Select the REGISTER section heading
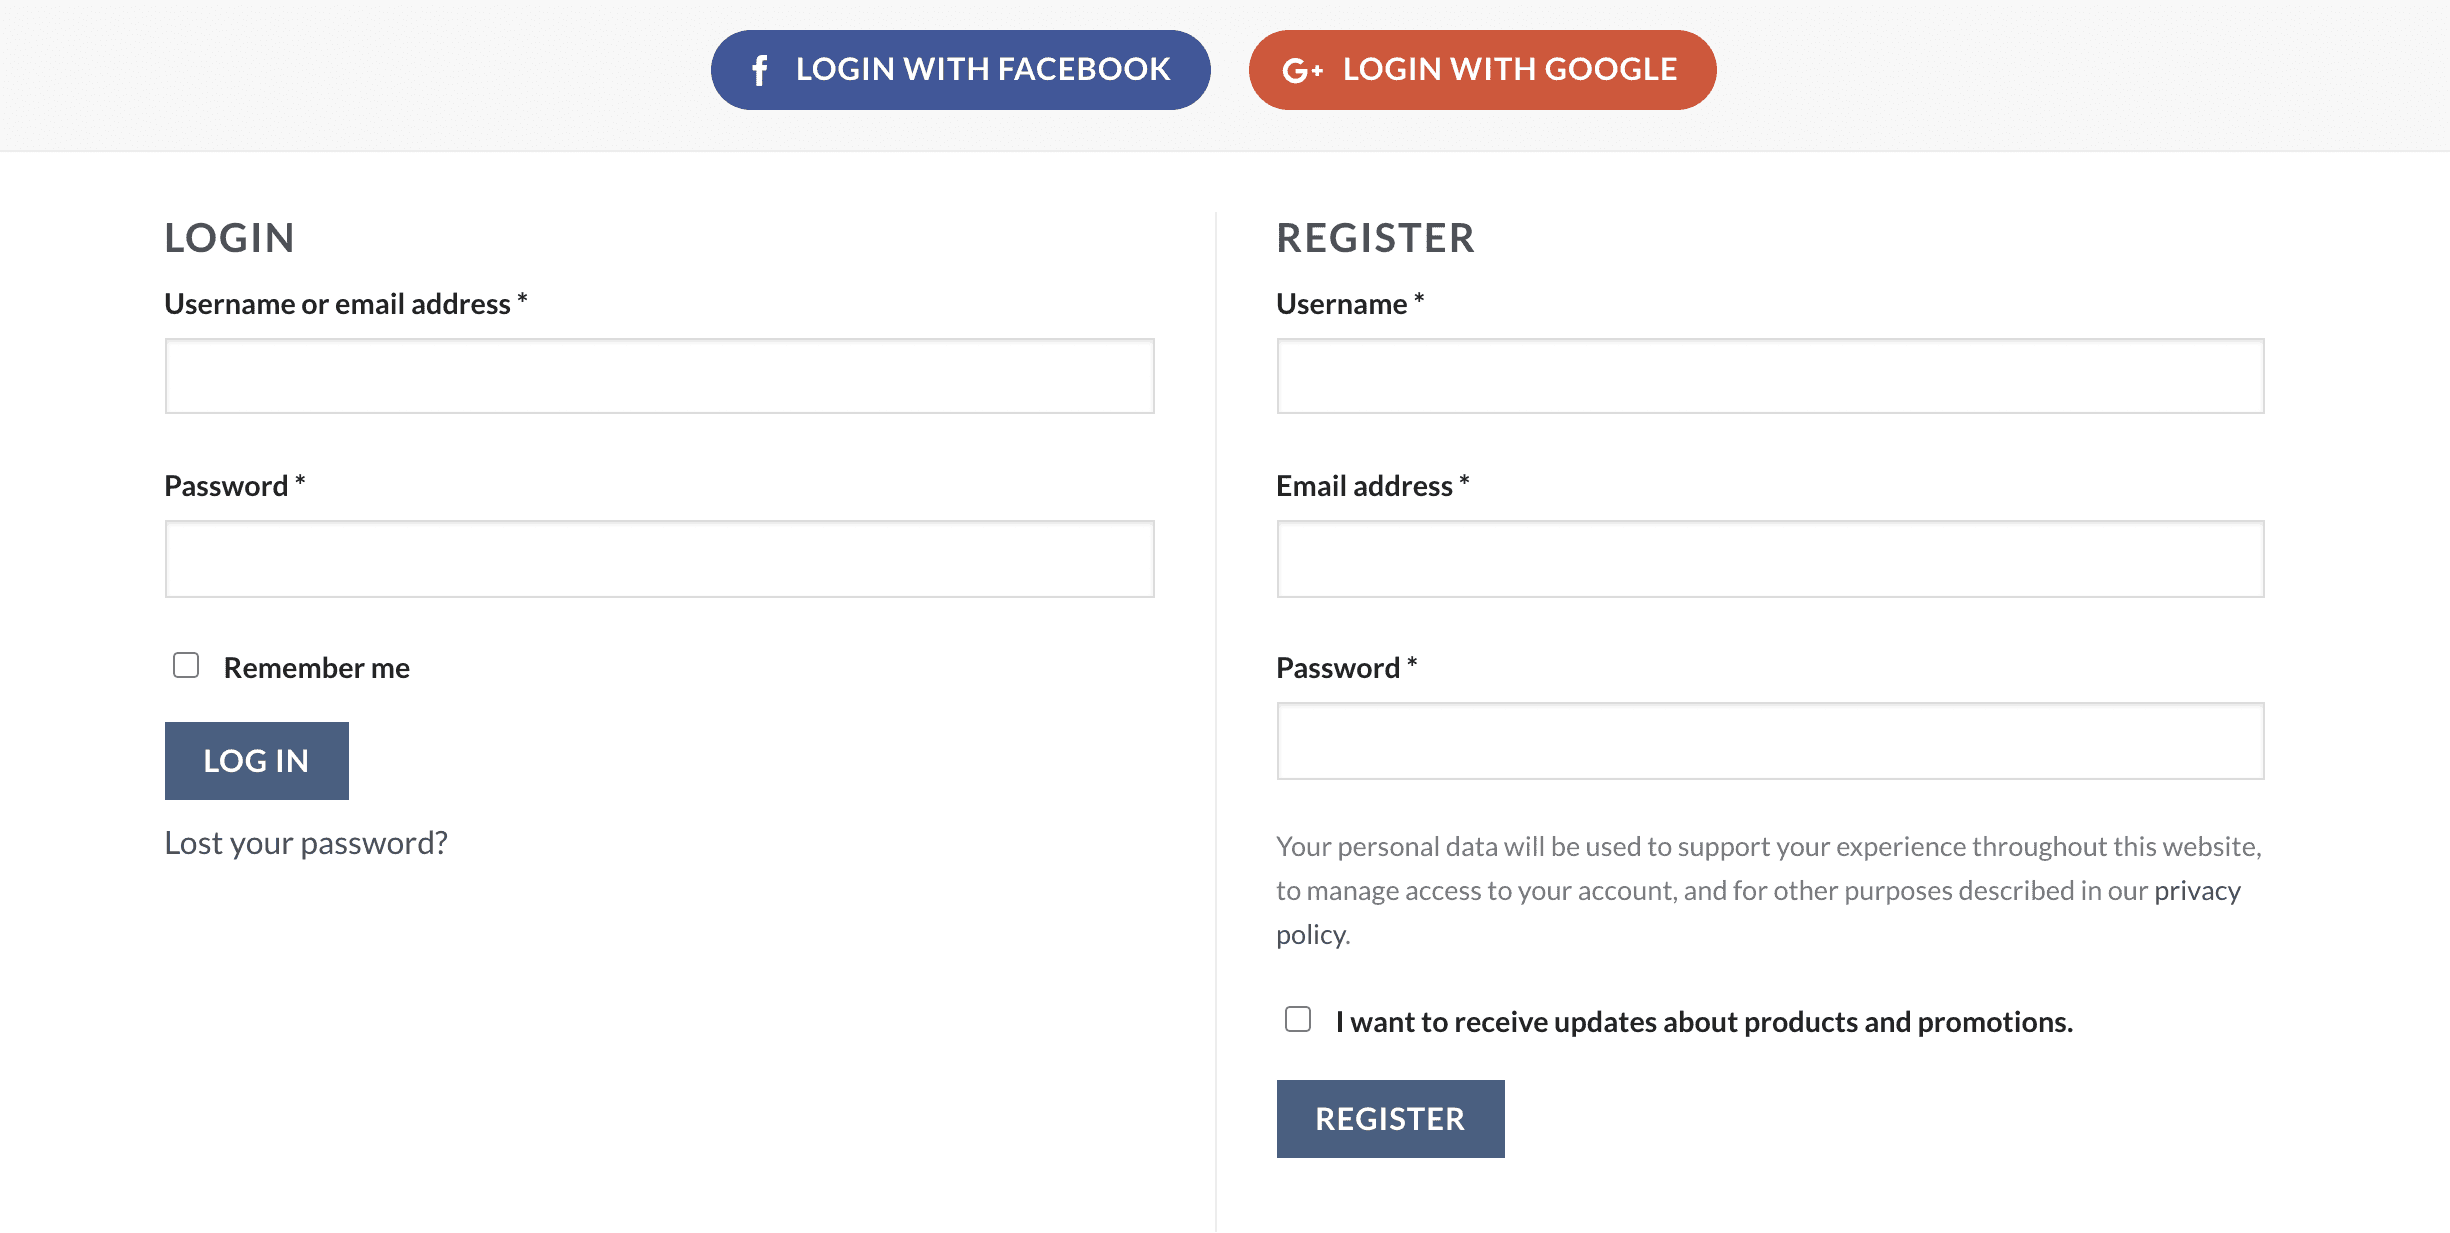Screen dimensions: 2450x1233 (x=1375, y=238)
